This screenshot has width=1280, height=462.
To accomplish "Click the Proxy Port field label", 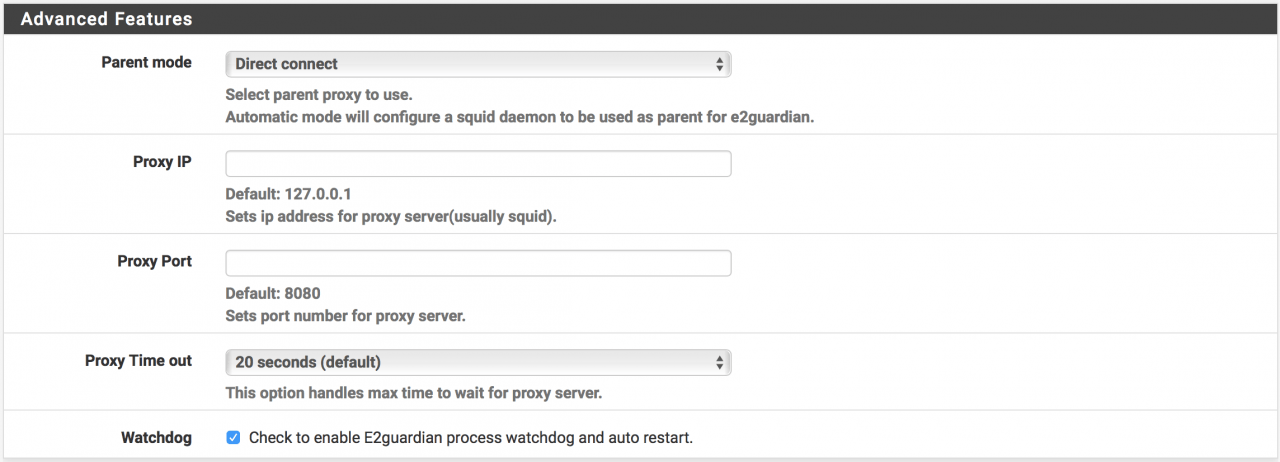I will click(154, 261).
